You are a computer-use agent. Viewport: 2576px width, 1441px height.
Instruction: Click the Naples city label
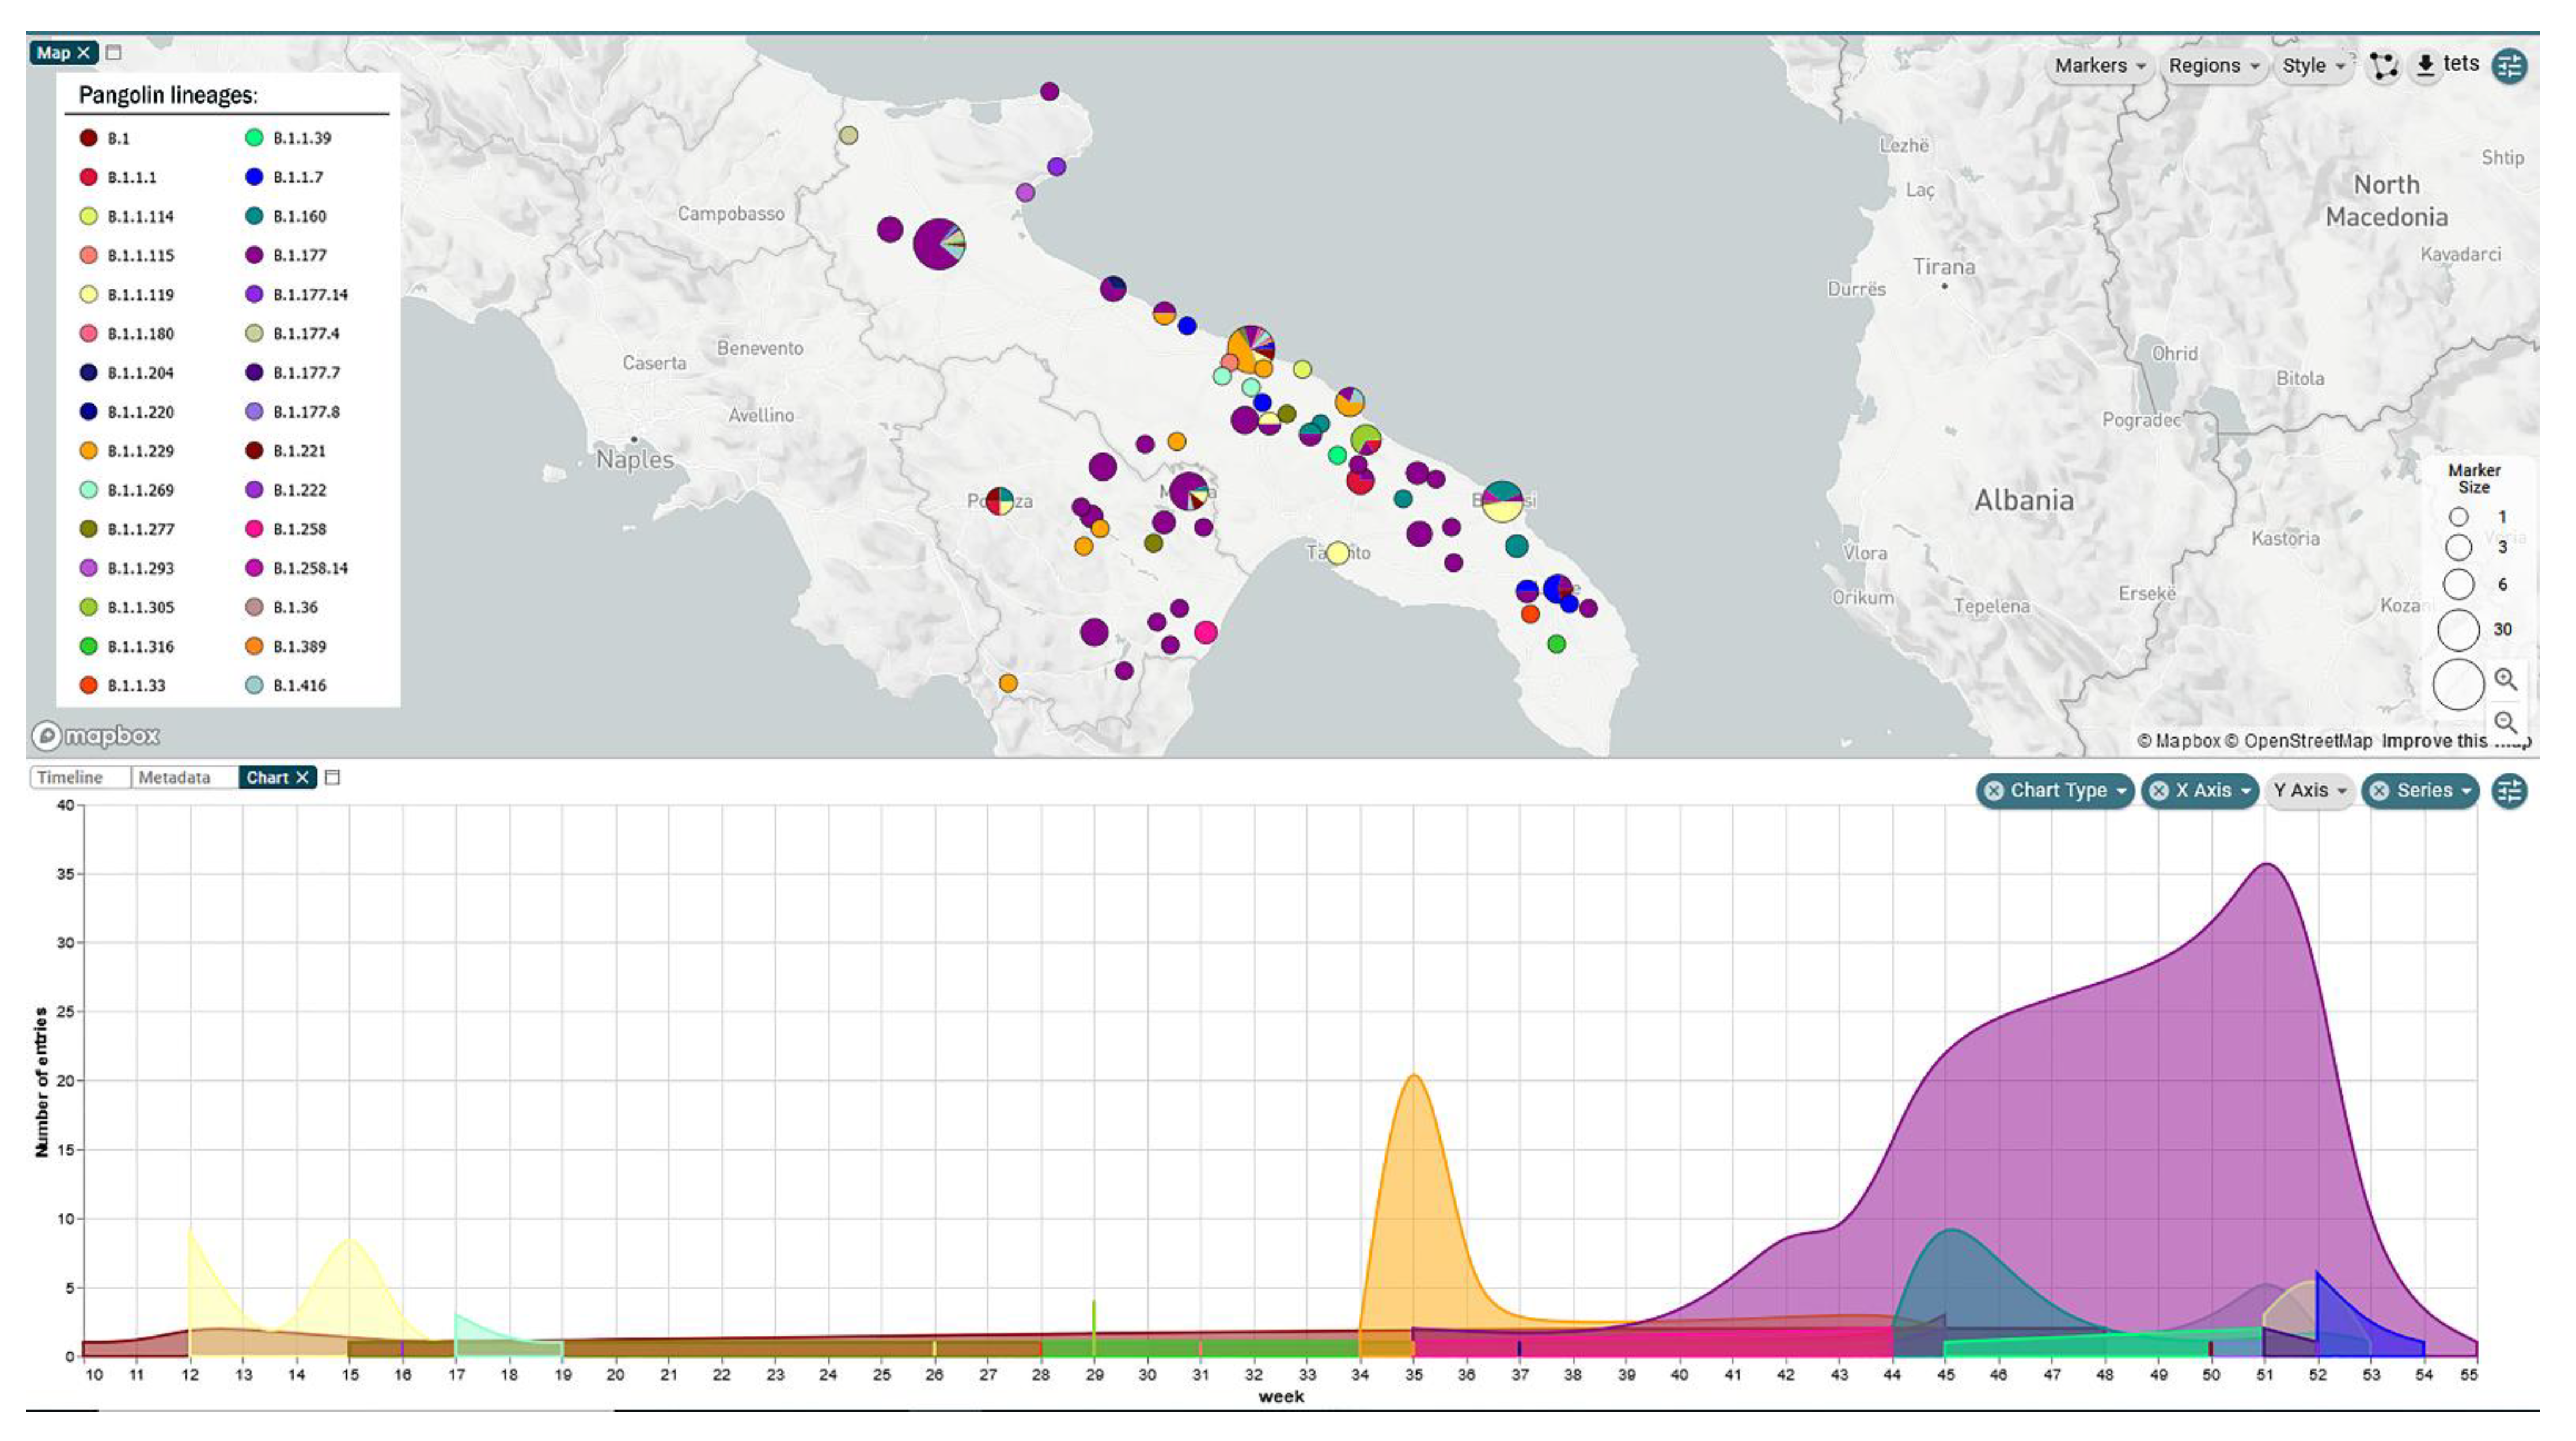[x=635, y=459]
